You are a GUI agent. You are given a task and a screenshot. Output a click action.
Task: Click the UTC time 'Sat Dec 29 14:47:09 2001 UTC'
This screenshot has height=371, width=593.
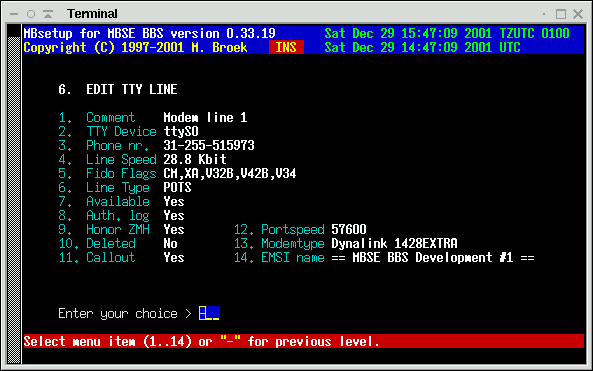coord(422,47)
